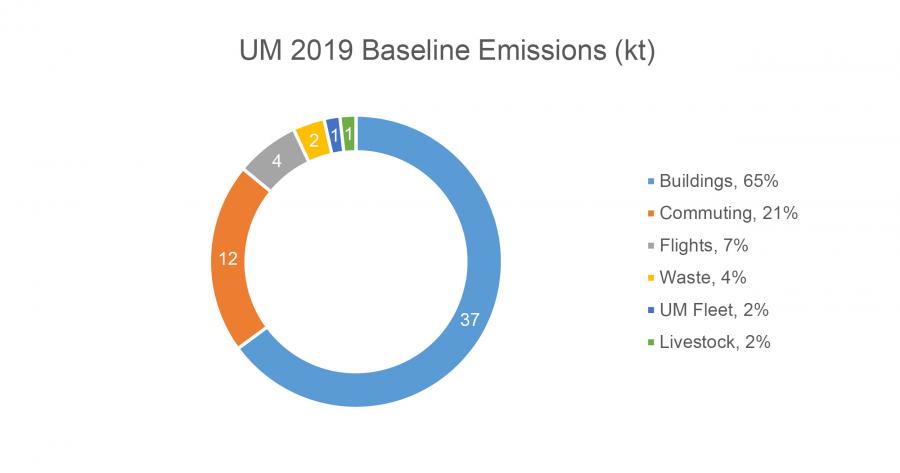
Task: Click the light blue Buildings legend swatch
Action: point(652,181)
